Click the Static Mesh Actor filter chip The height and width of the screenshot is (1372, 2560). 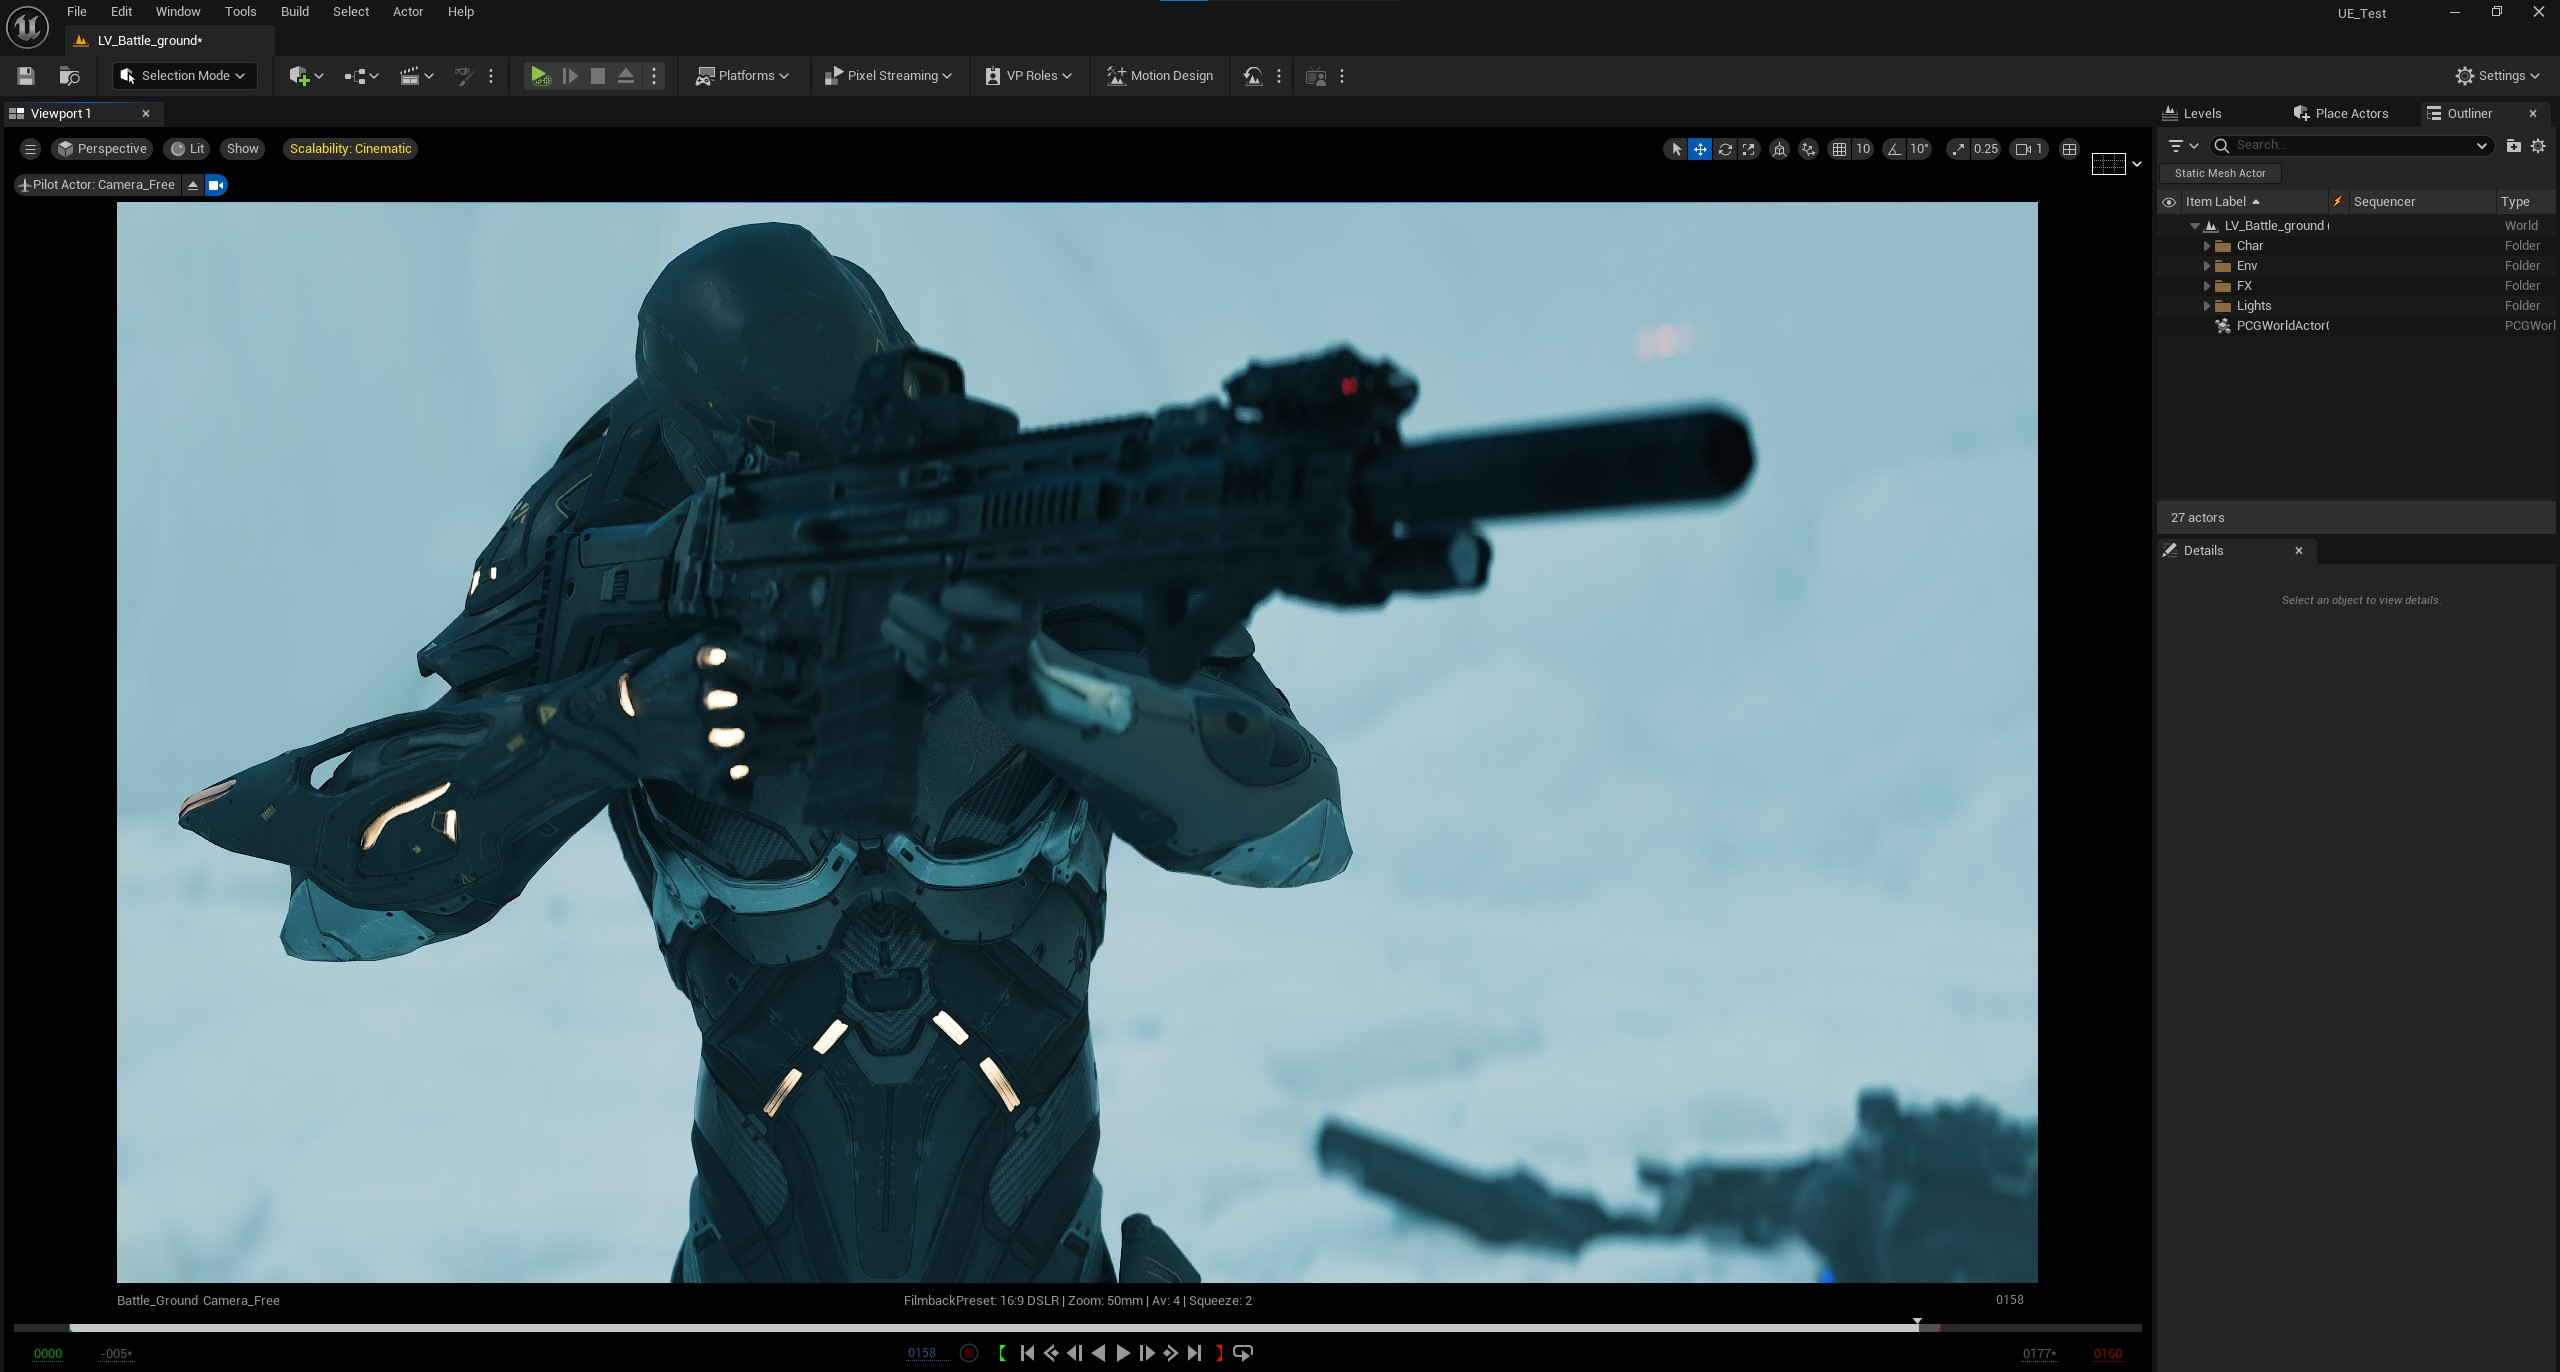2220,174
